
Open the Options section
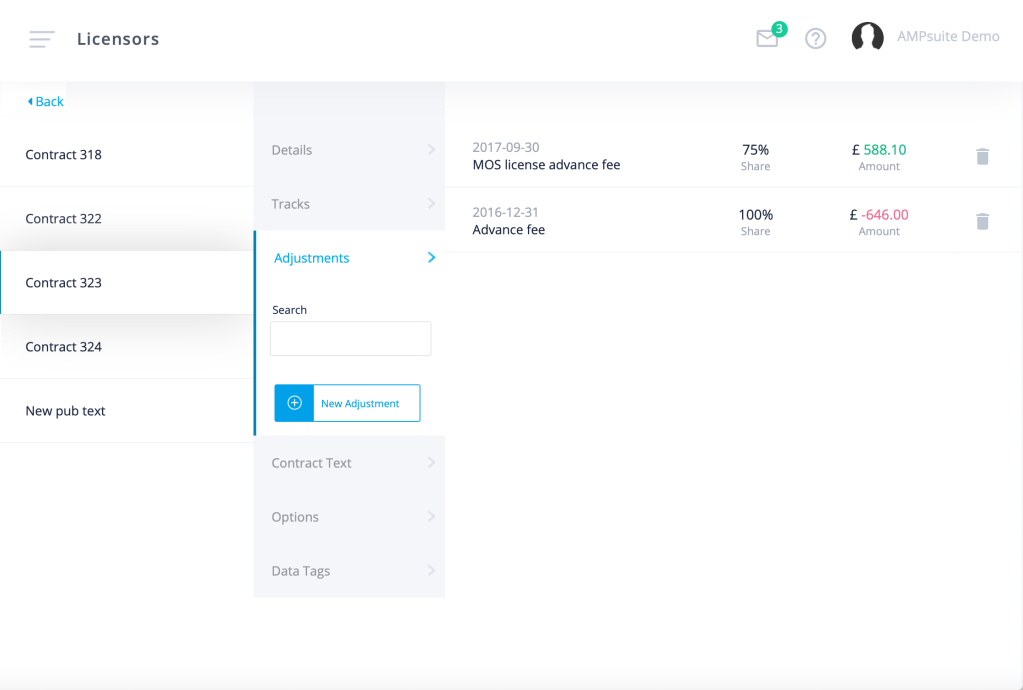click(x=350, y=517)
